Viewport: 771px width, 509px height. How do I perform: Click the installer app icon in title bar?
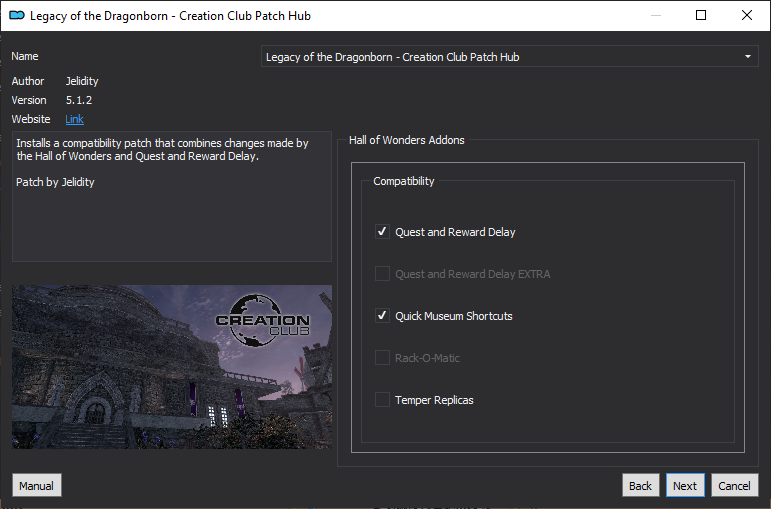(17, 15)
